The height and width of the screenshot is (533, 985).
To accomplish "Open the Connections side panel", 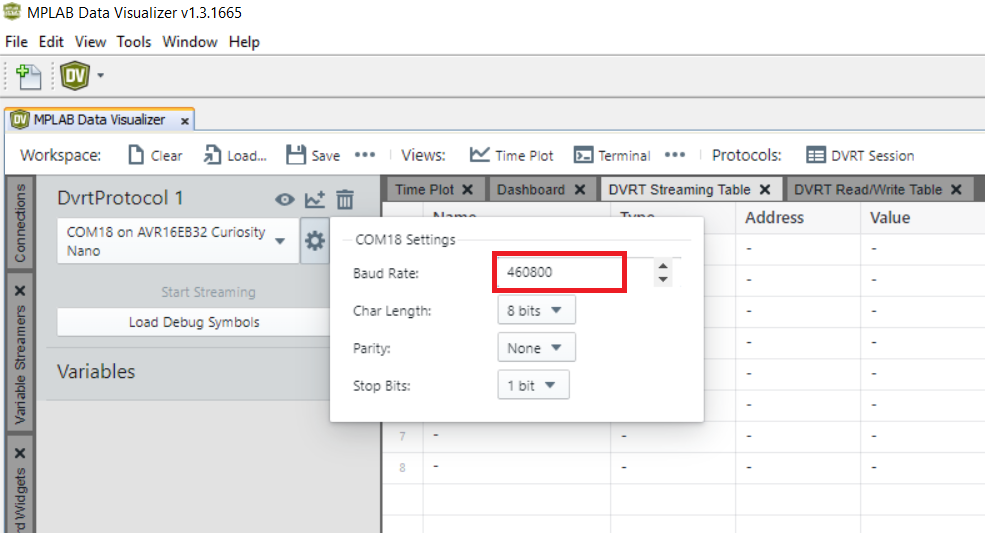I will 20,223.
